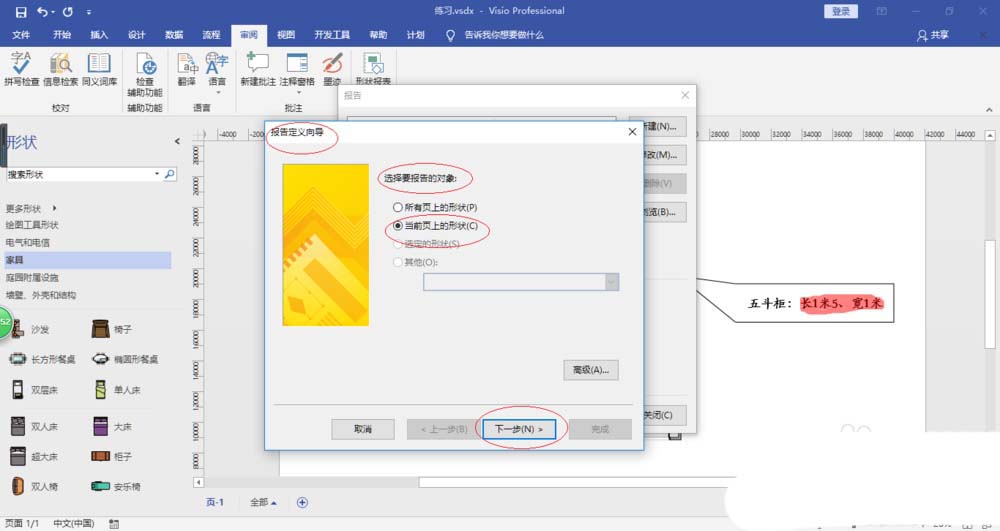
Task: Undo the last action
Action: (42, 11)
